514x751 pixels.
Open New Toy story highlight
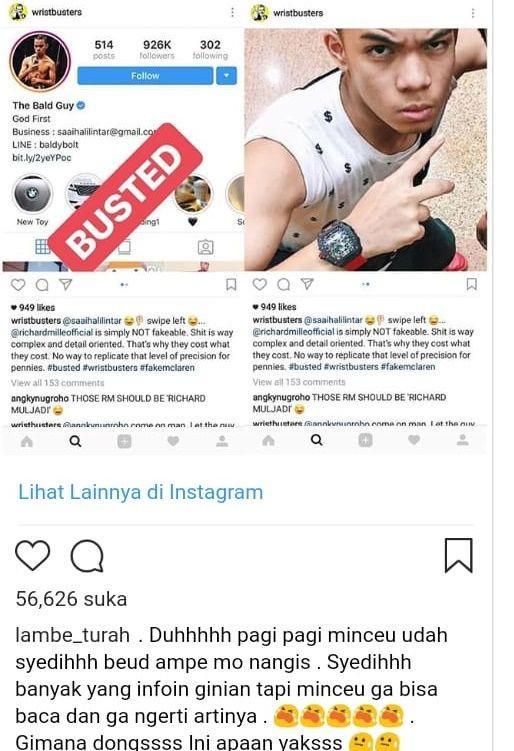click(32, 194)
